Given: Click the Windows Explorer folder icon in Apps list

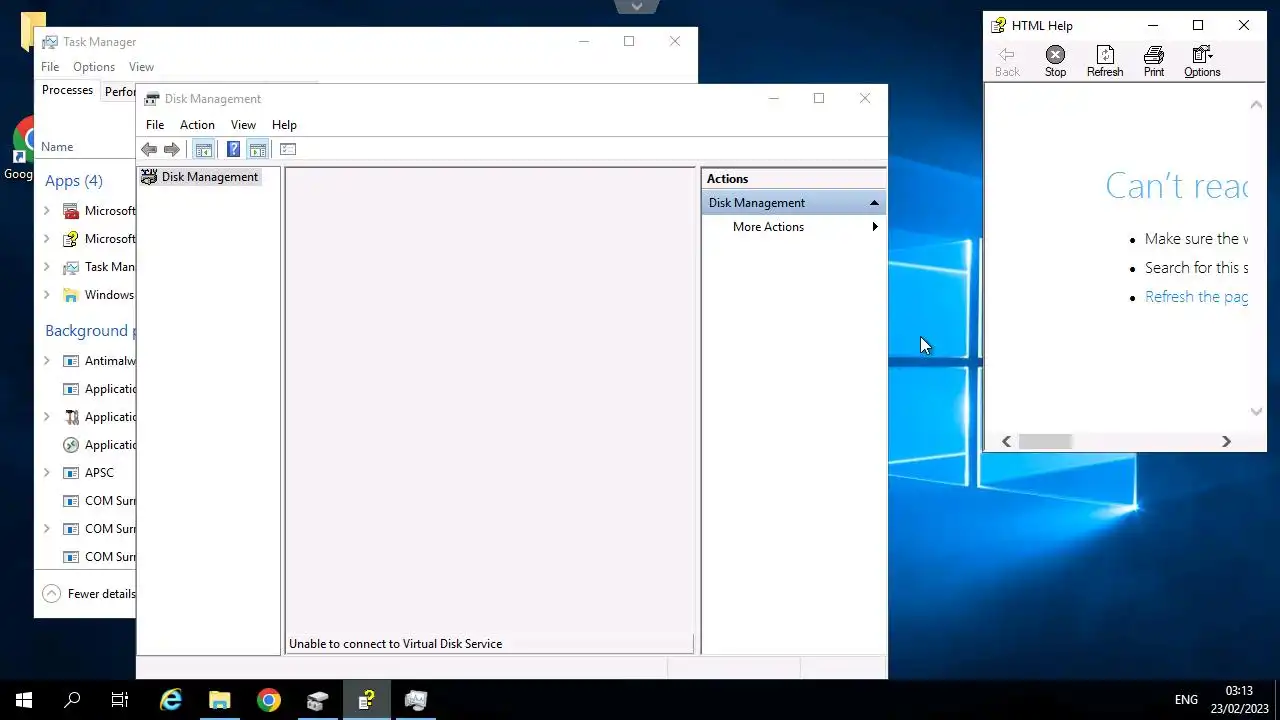Looking at the screenshot, I should [71, 295].
